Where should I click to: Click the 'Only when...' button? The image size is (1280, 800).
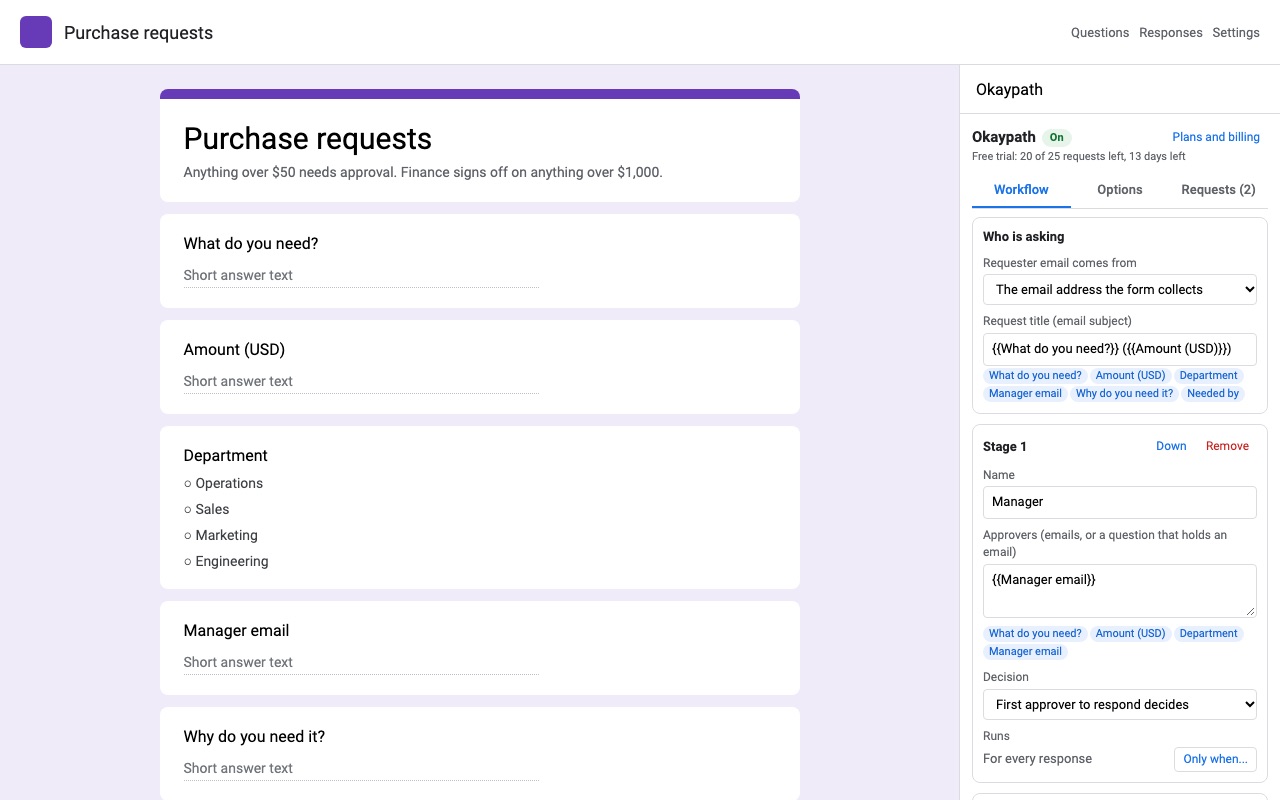click(1215, 759)
